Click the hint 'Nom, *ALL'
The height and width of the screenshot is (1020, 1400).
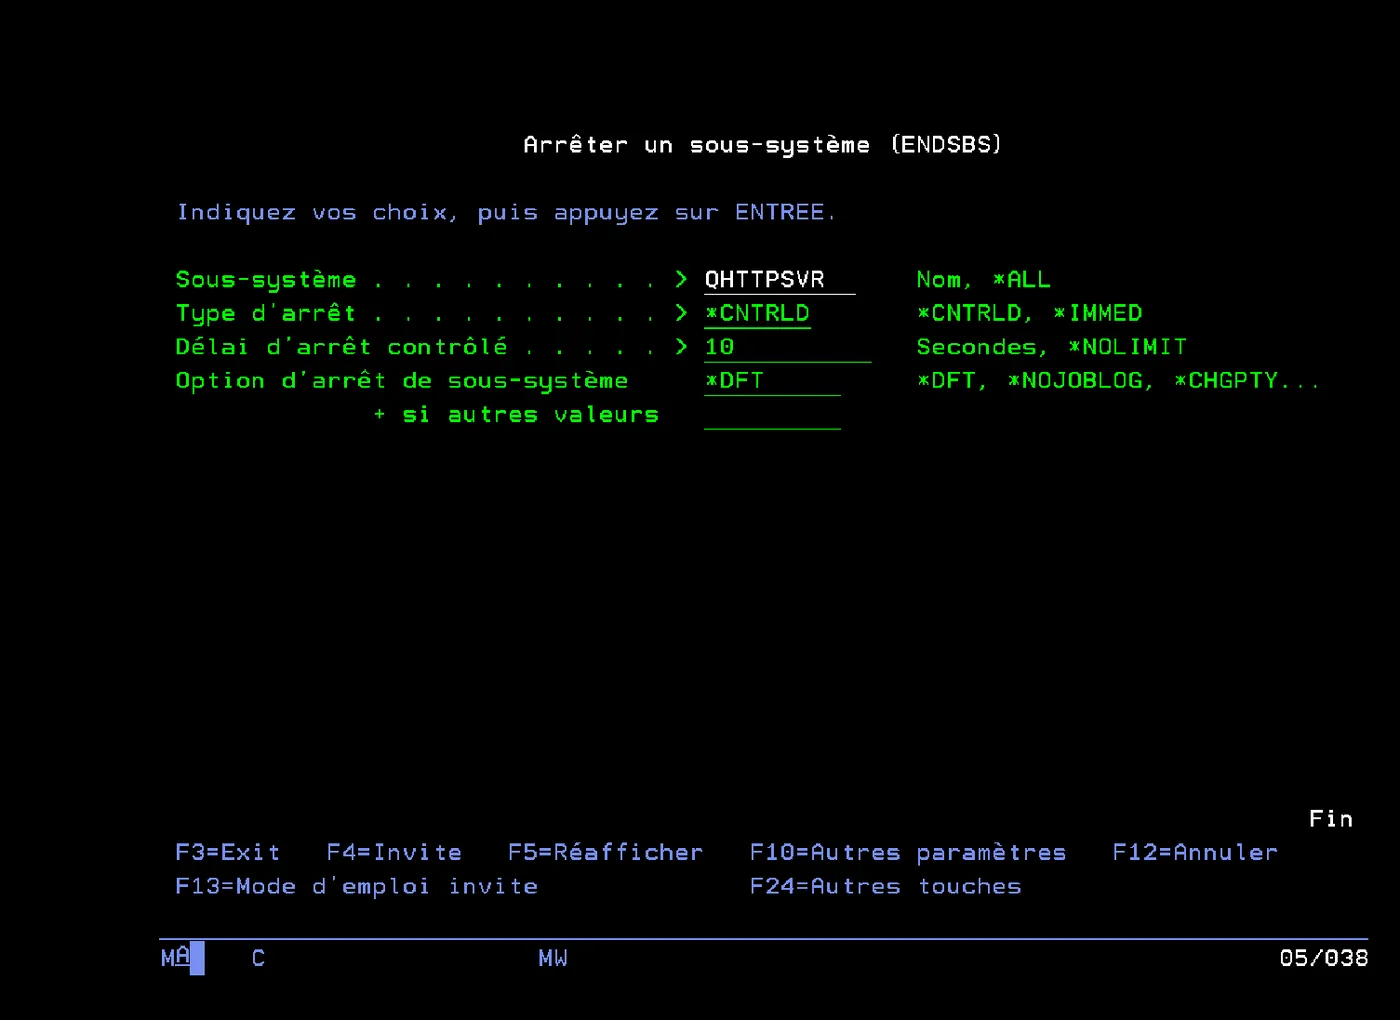pyautogui.click(x=984, y=280)
